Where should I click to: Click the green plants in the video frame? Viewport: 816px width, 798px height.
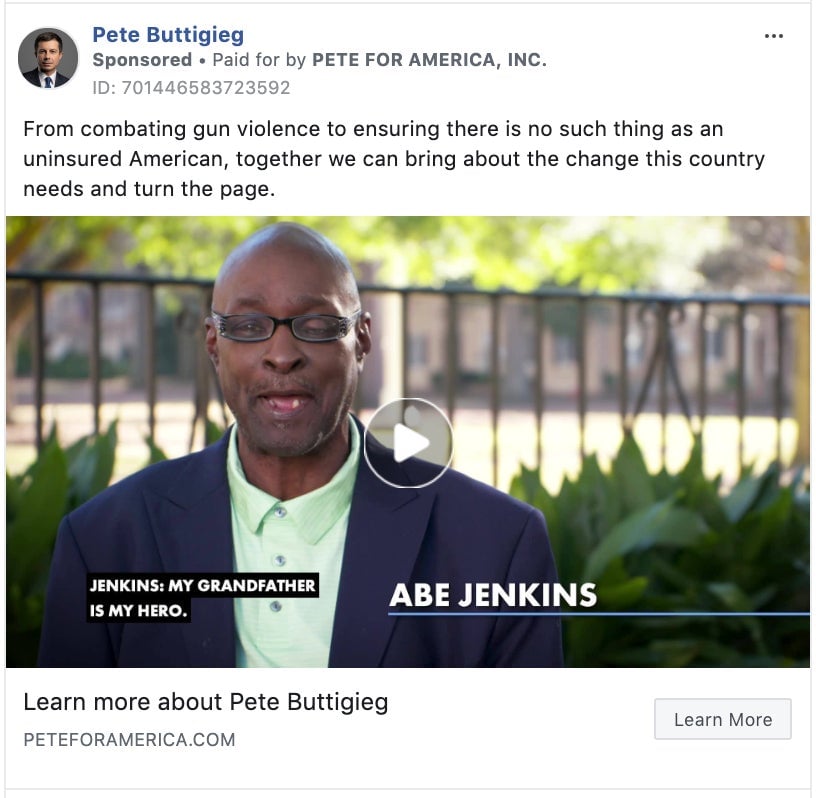coord(677,547)
